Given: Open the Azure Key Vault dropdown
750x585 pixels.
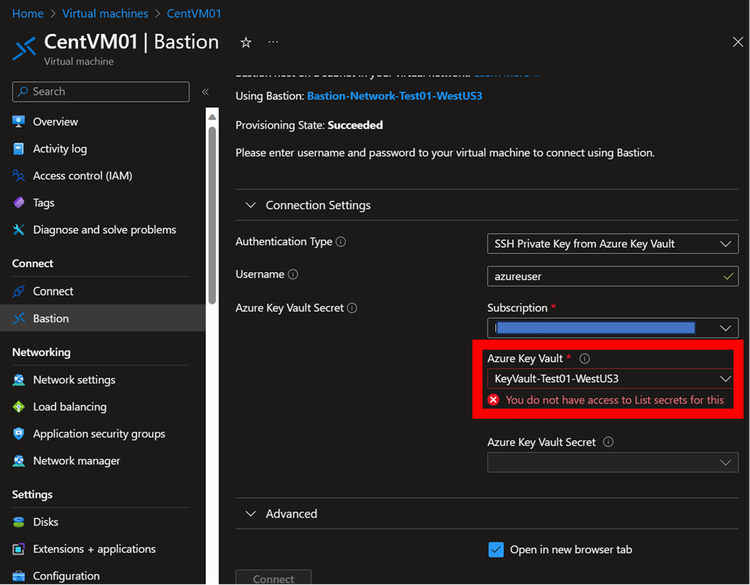Looking at the screenshot, I should (612, 379).
